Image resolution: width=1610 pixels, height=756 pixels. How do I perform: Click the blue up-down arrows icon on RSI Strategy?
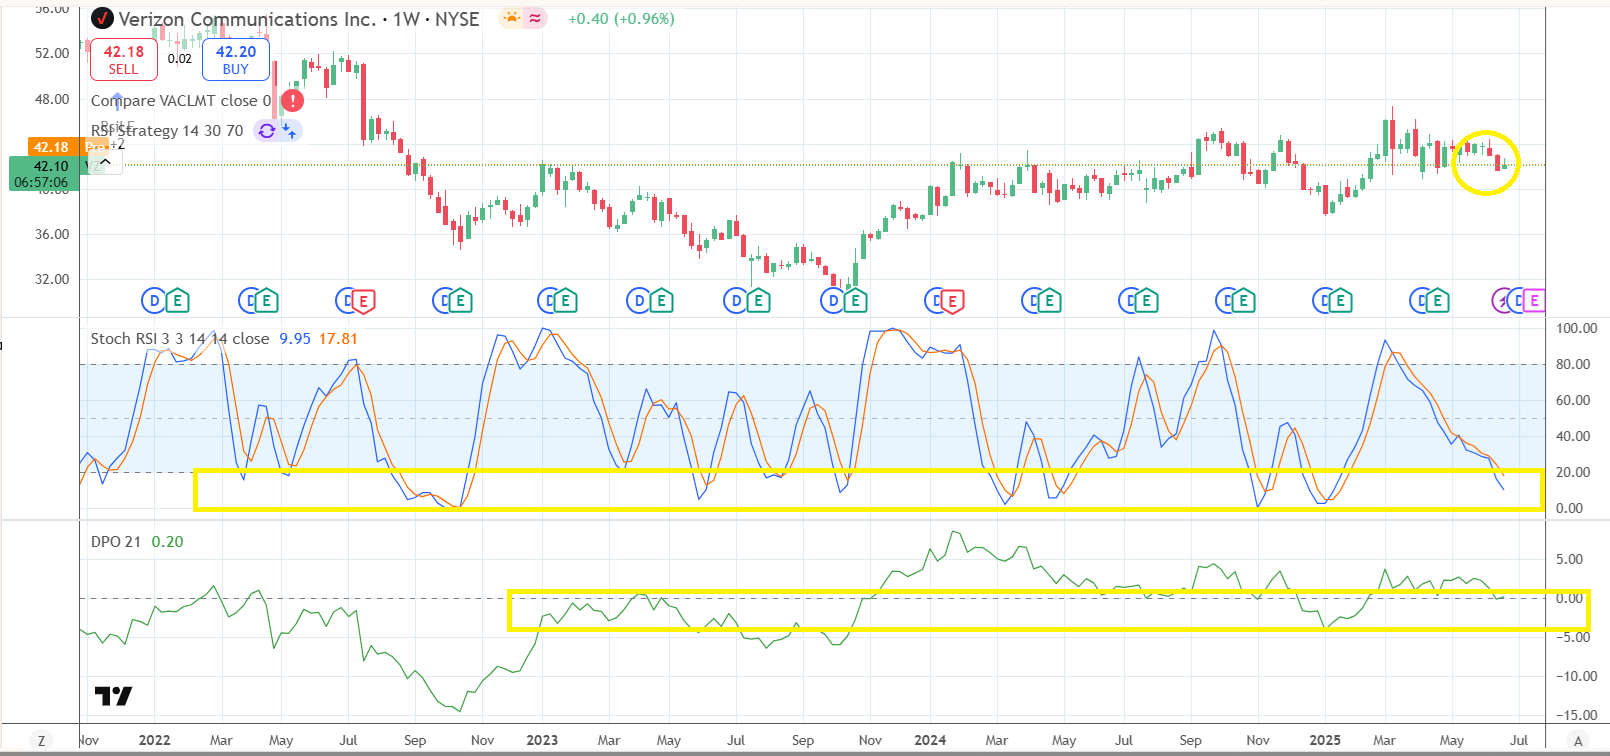288,131
